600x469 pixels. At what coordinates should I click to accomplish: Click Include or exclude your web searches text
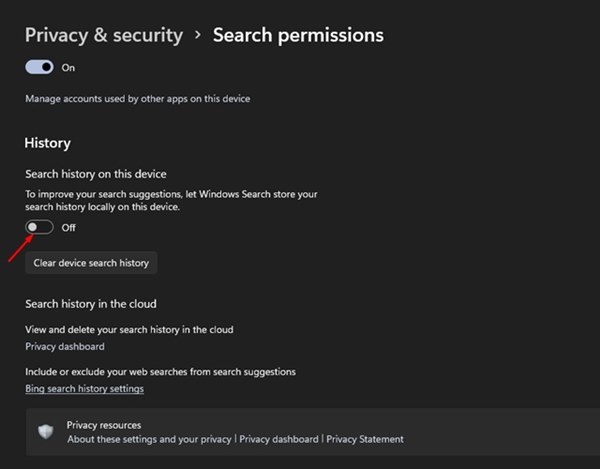click(x=160, y=372)
